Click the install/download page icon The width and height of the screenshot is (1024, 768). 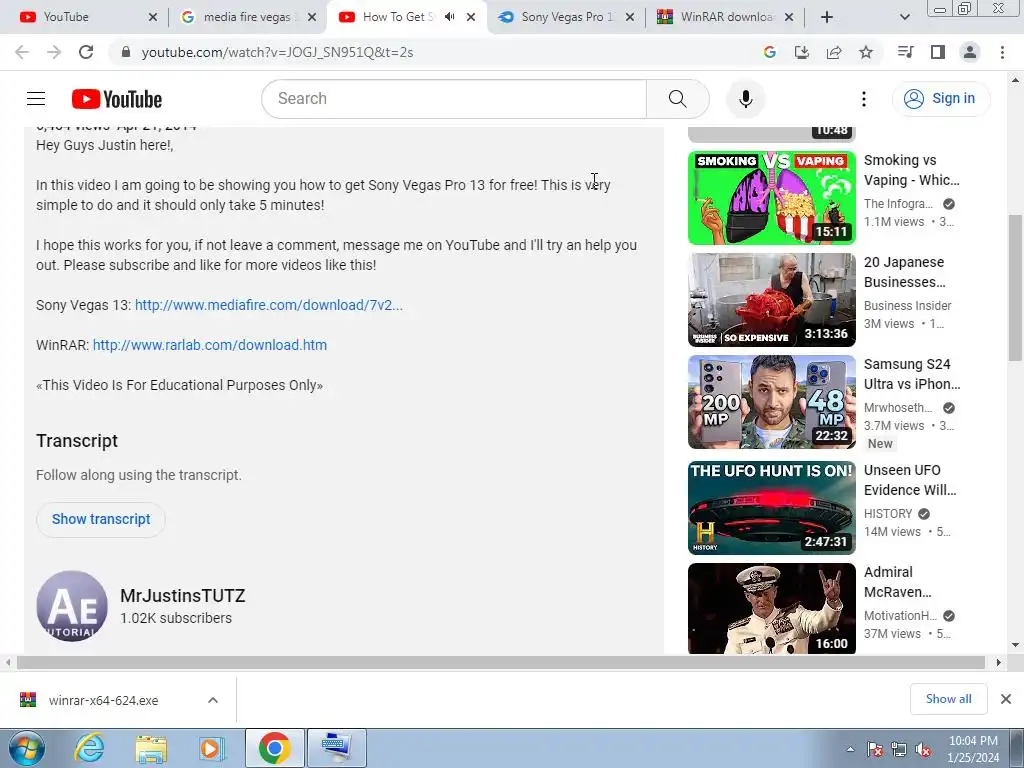[802, 52]
